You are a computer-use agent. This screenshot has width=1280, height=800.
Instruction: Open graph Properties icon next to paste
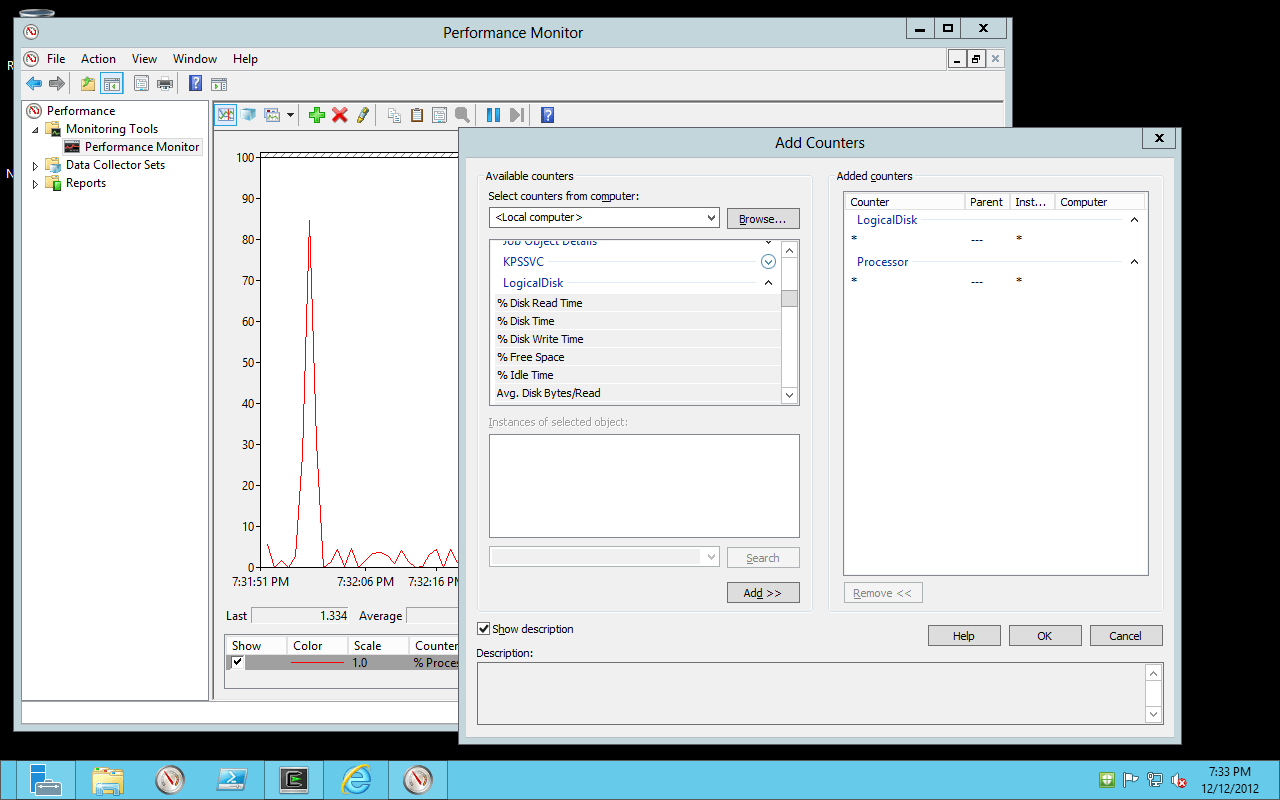(x=439, y=115)
